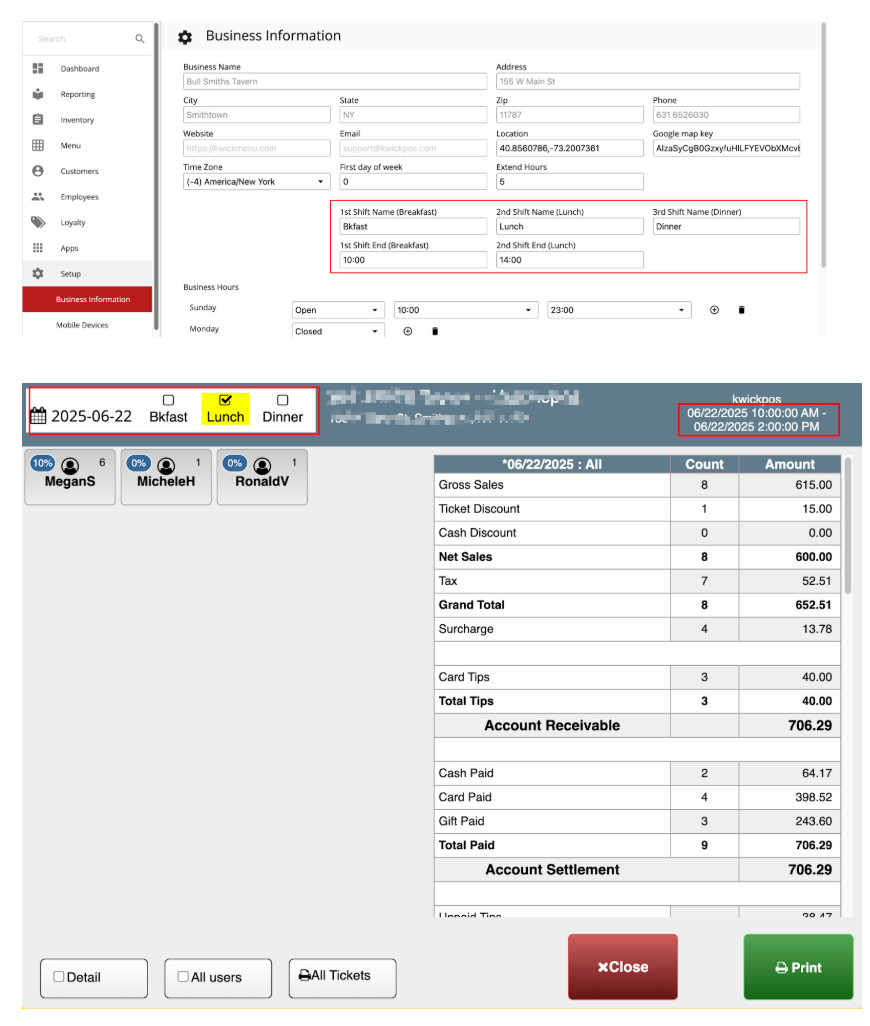The width and height of the screenshot is (870, 1026).
Task: Open Sunday Open status dropdown
Action: click(x=338, y=310)
